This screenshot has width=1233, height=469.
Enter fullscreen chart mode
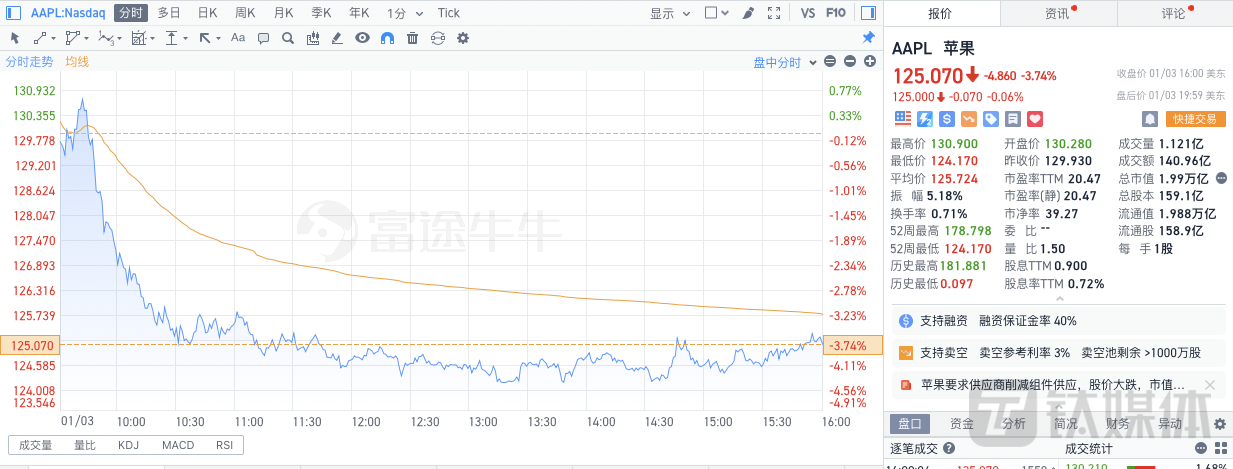(x=774, y=13)
